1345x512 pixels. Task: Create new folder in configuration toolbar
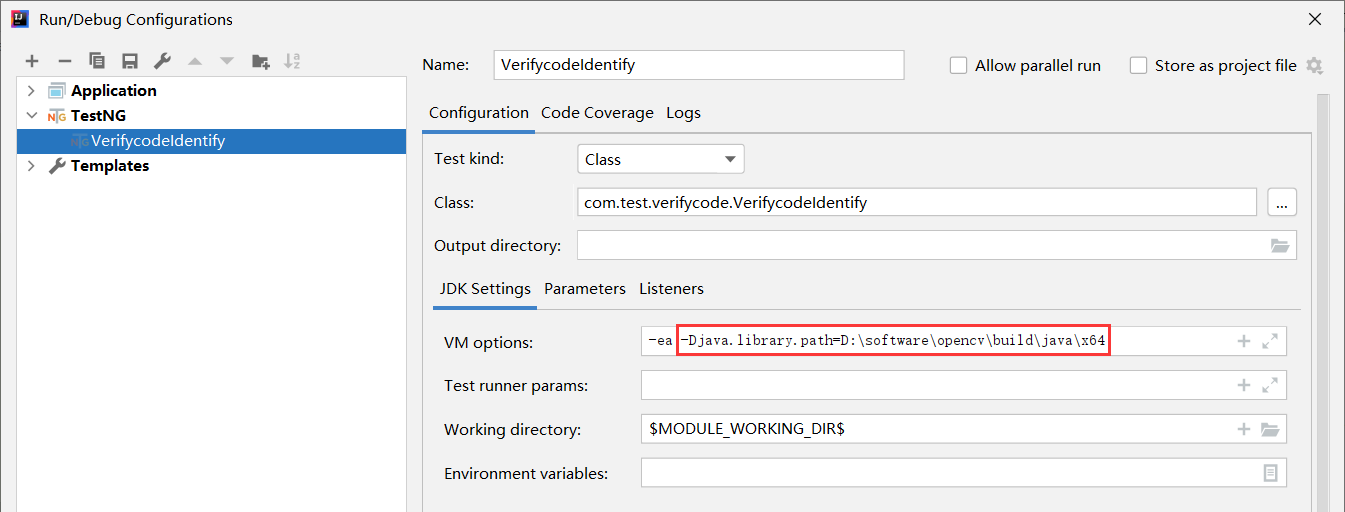tap(260, 62)
